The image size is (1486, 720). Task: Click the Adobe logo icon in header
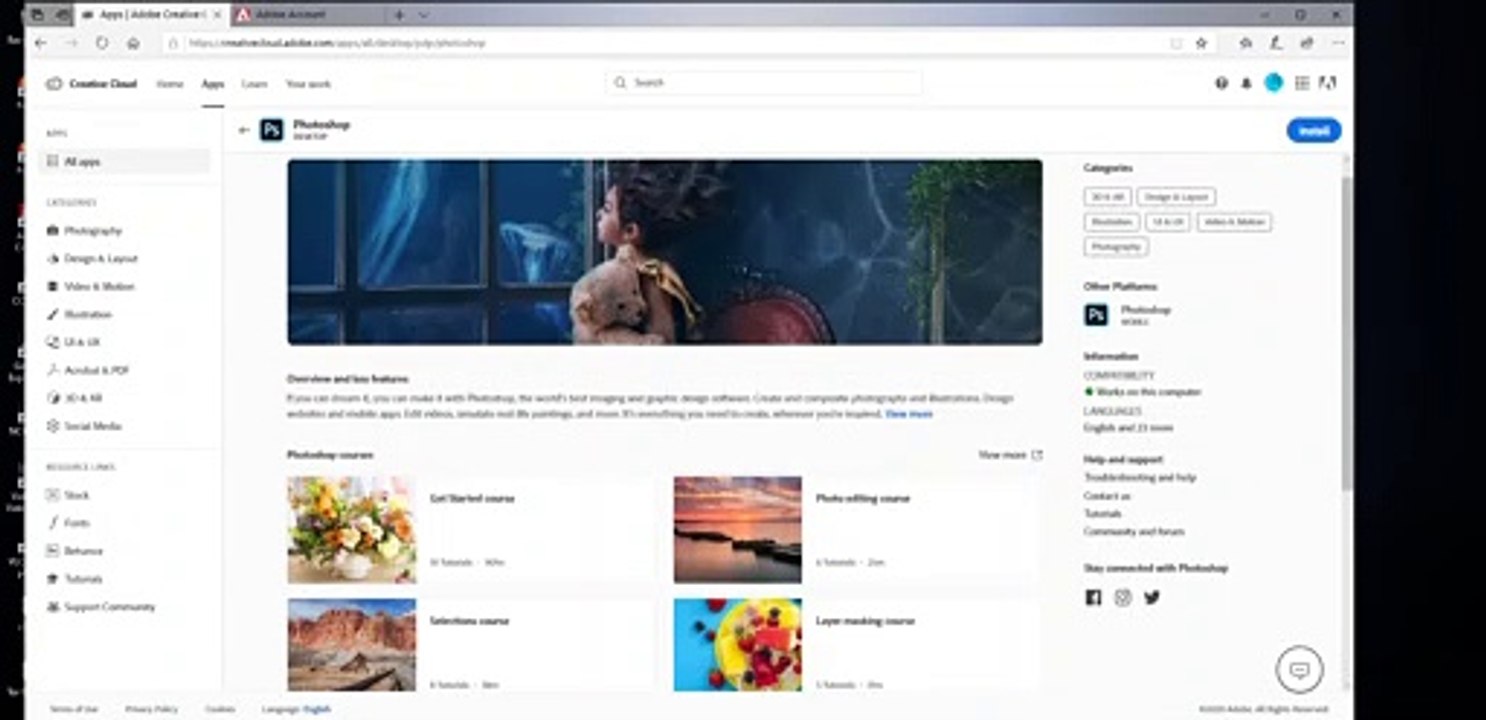(x=1328, y=84)
